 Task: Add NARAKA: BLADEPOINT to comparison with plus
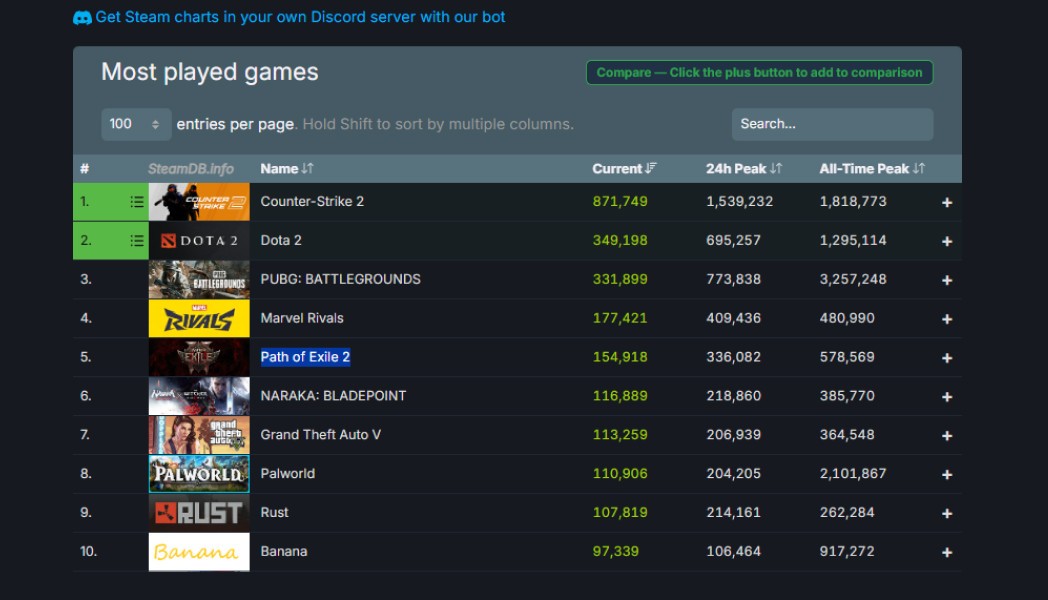click(946, 397)
